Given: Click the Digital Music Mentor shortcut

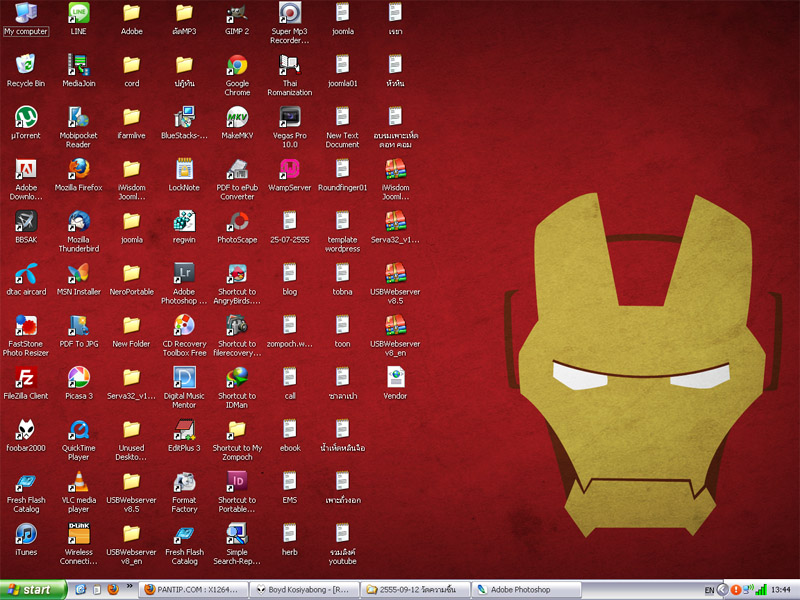Looking at the screenshot, I should coord(184,388).
